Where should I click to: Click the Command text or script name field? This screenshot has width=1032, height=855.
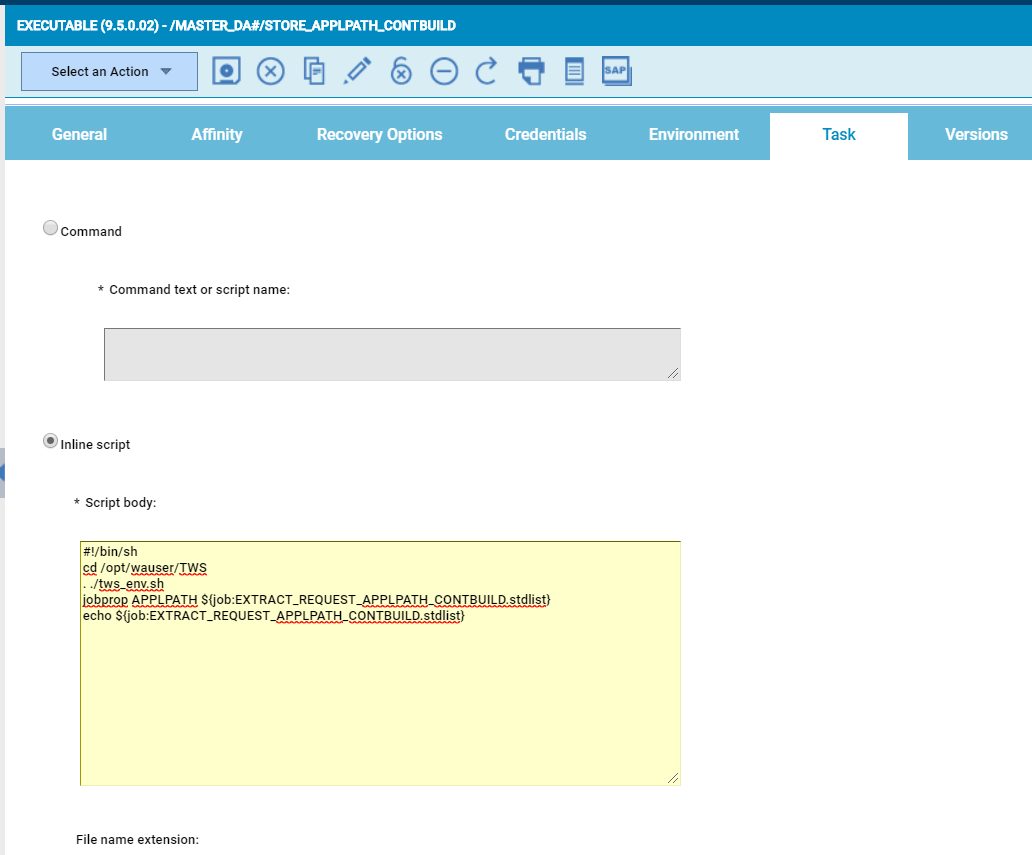point(391,354)
